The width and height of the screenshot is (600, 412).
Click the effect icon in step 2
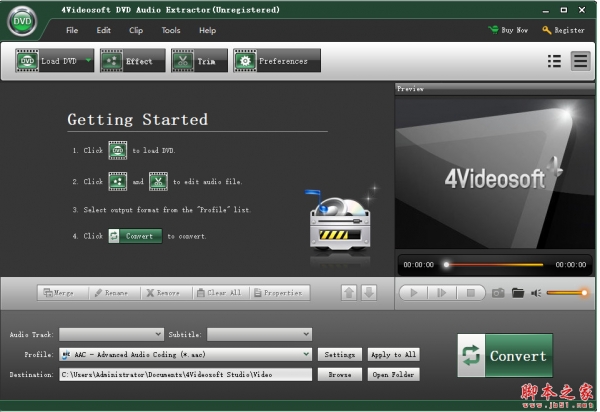[x=117, y=181]
